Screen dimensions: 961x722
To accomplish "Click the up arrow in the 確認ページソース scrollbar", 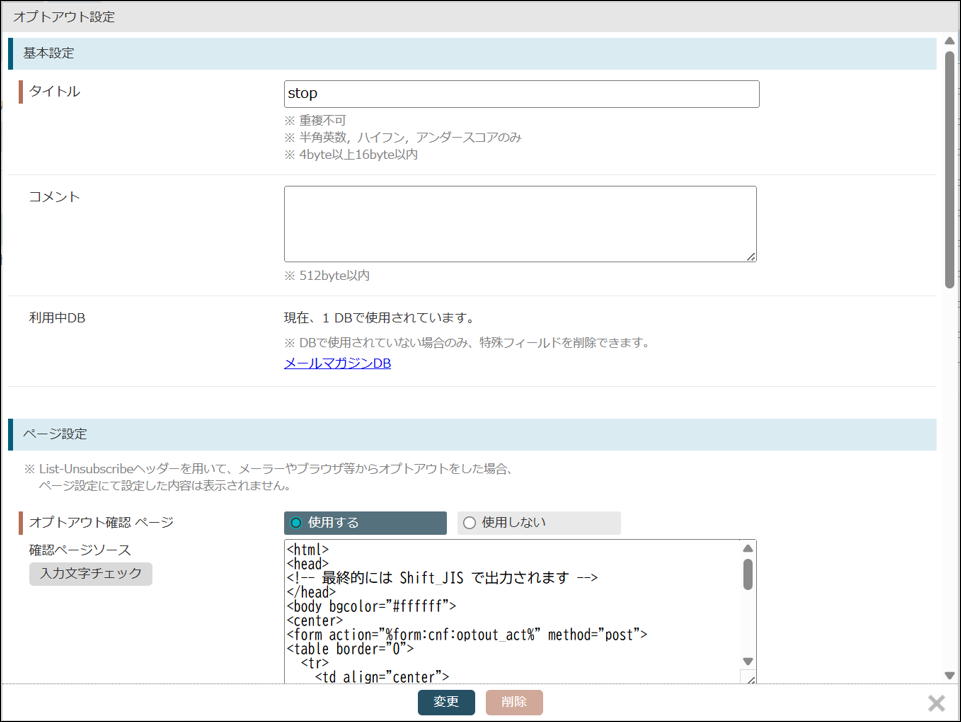I will (x=747, y=548).
